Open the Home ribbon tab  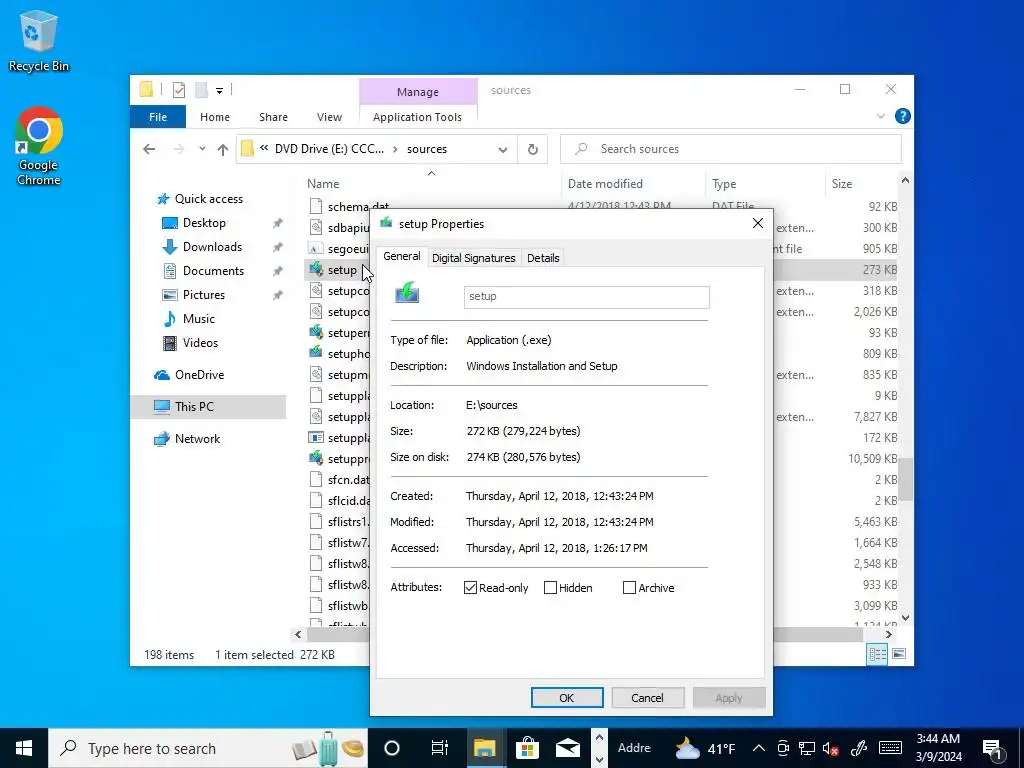point(215,117)
